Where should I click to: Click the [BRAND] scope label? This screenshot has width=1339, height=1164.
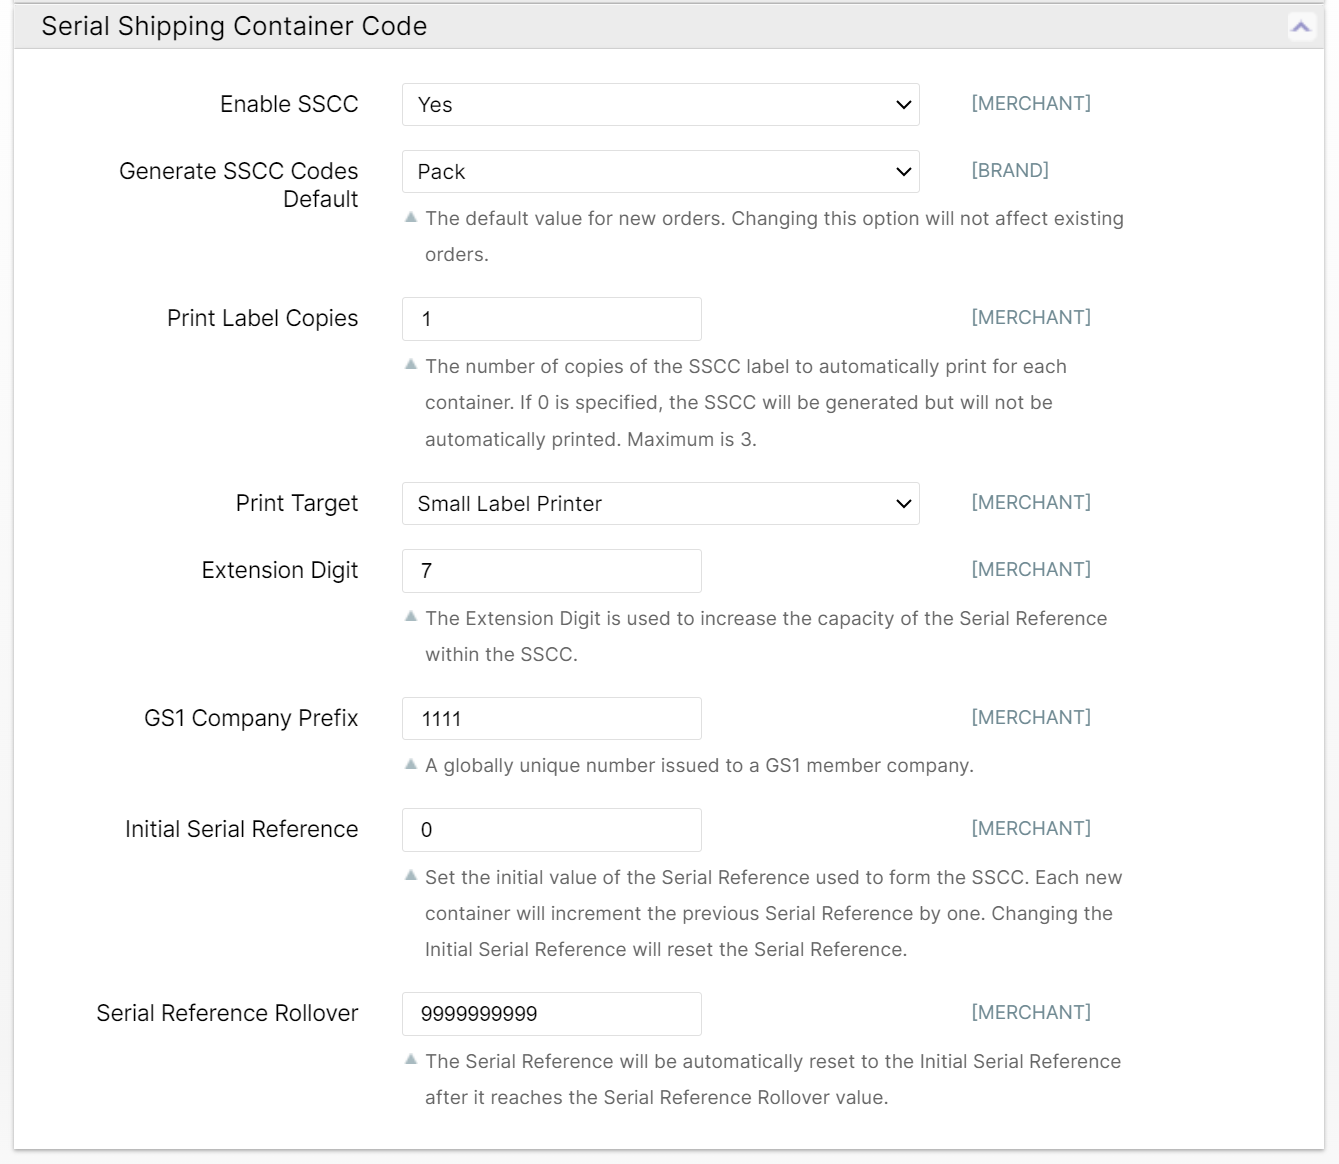coord(1010,171)
